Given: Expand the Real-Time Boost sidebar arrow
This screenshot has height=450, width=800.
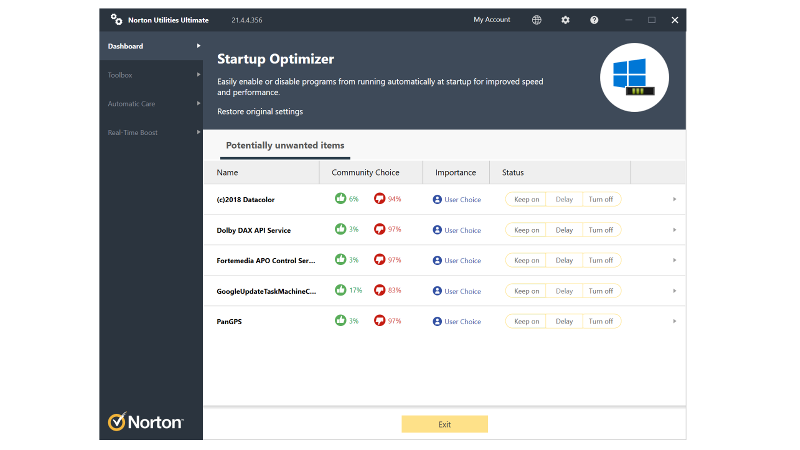Looking at the screenshot, I should click(198, 132).
